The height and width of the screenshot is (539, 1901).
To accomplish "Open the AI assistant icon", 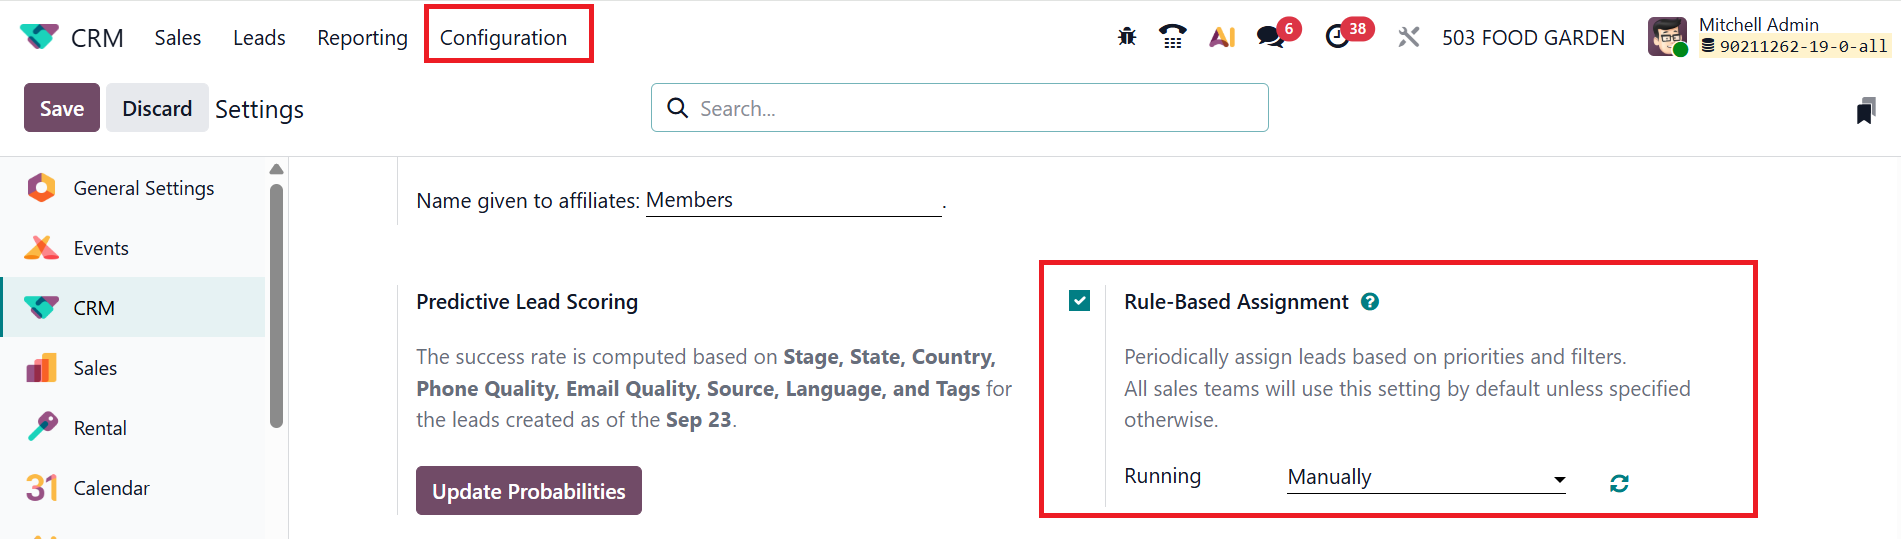I will [x=1222, y=37].
